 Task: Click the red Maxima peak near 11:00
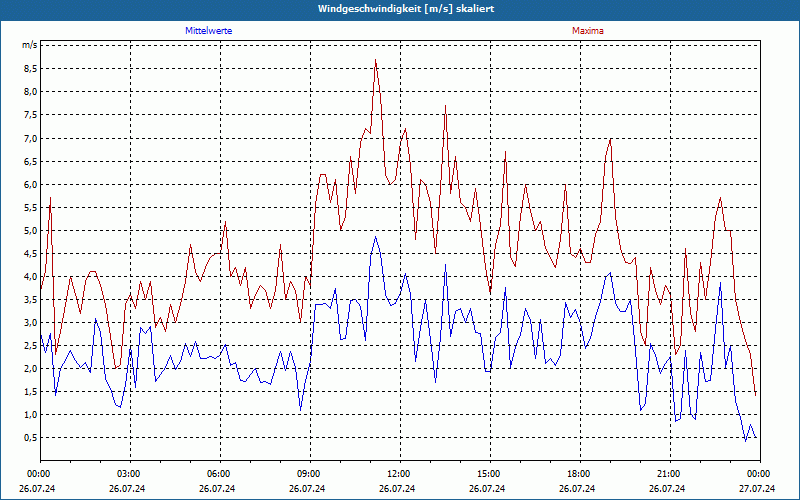[376, 60]
